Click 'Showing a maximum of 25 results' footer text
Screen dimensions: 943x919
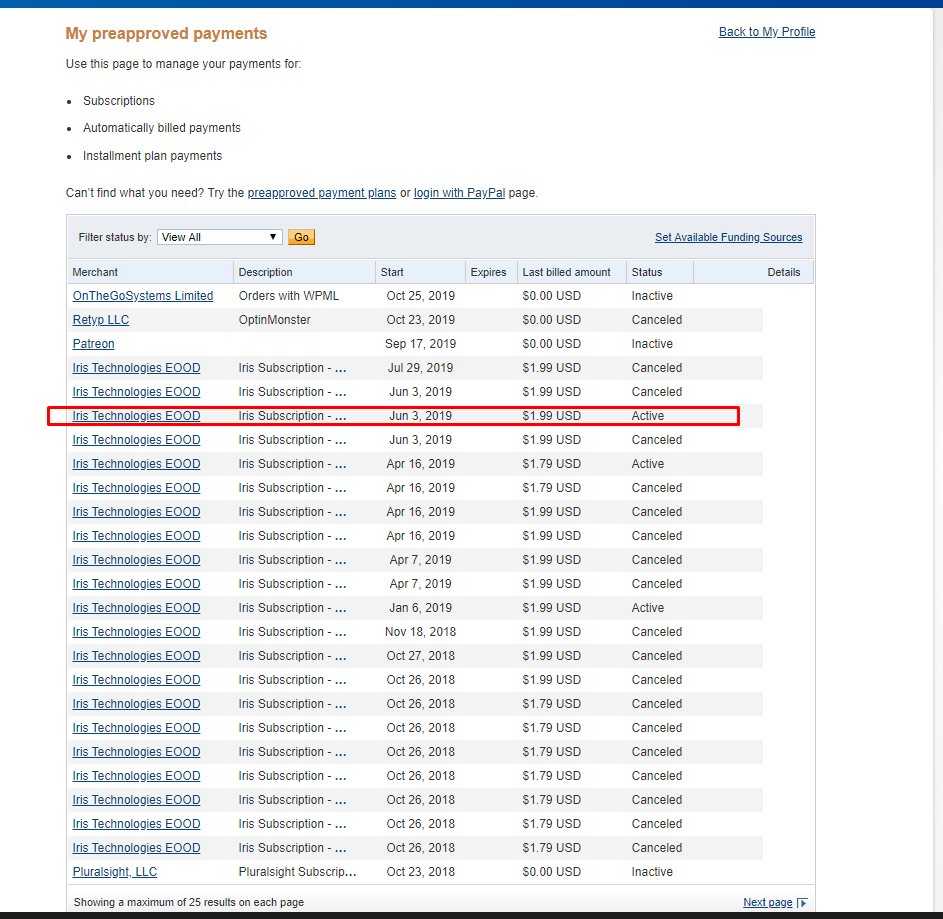(x=189, y=902)
